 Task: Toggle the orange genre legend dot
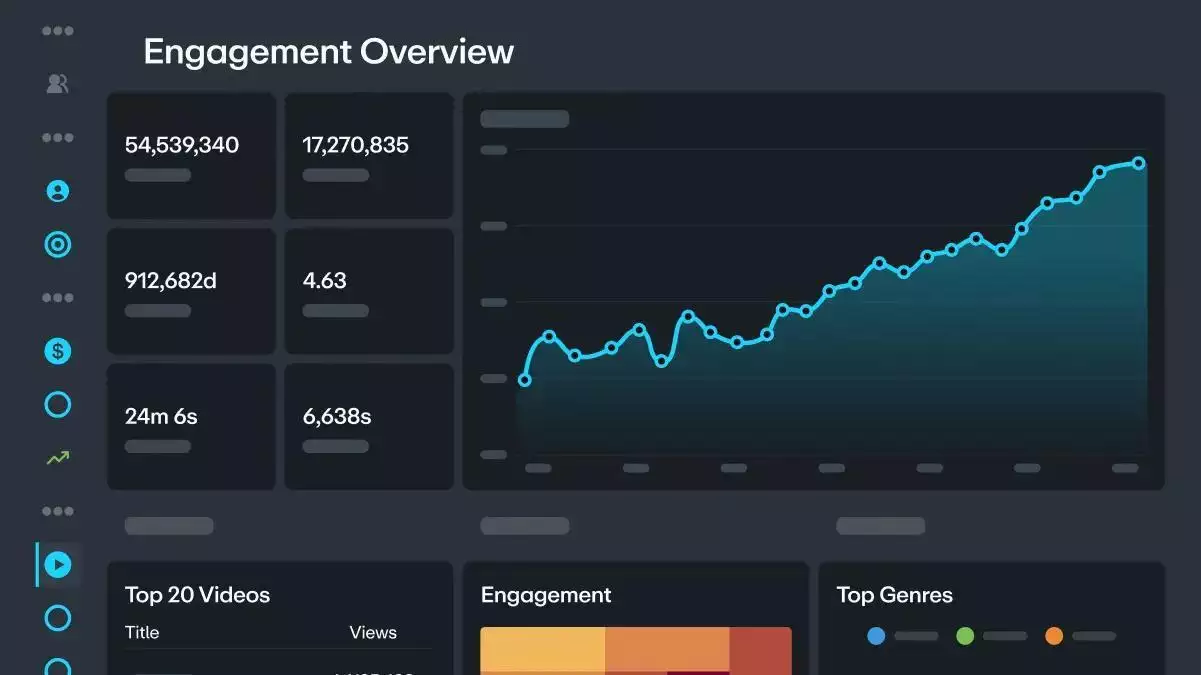click(1054, 636)
